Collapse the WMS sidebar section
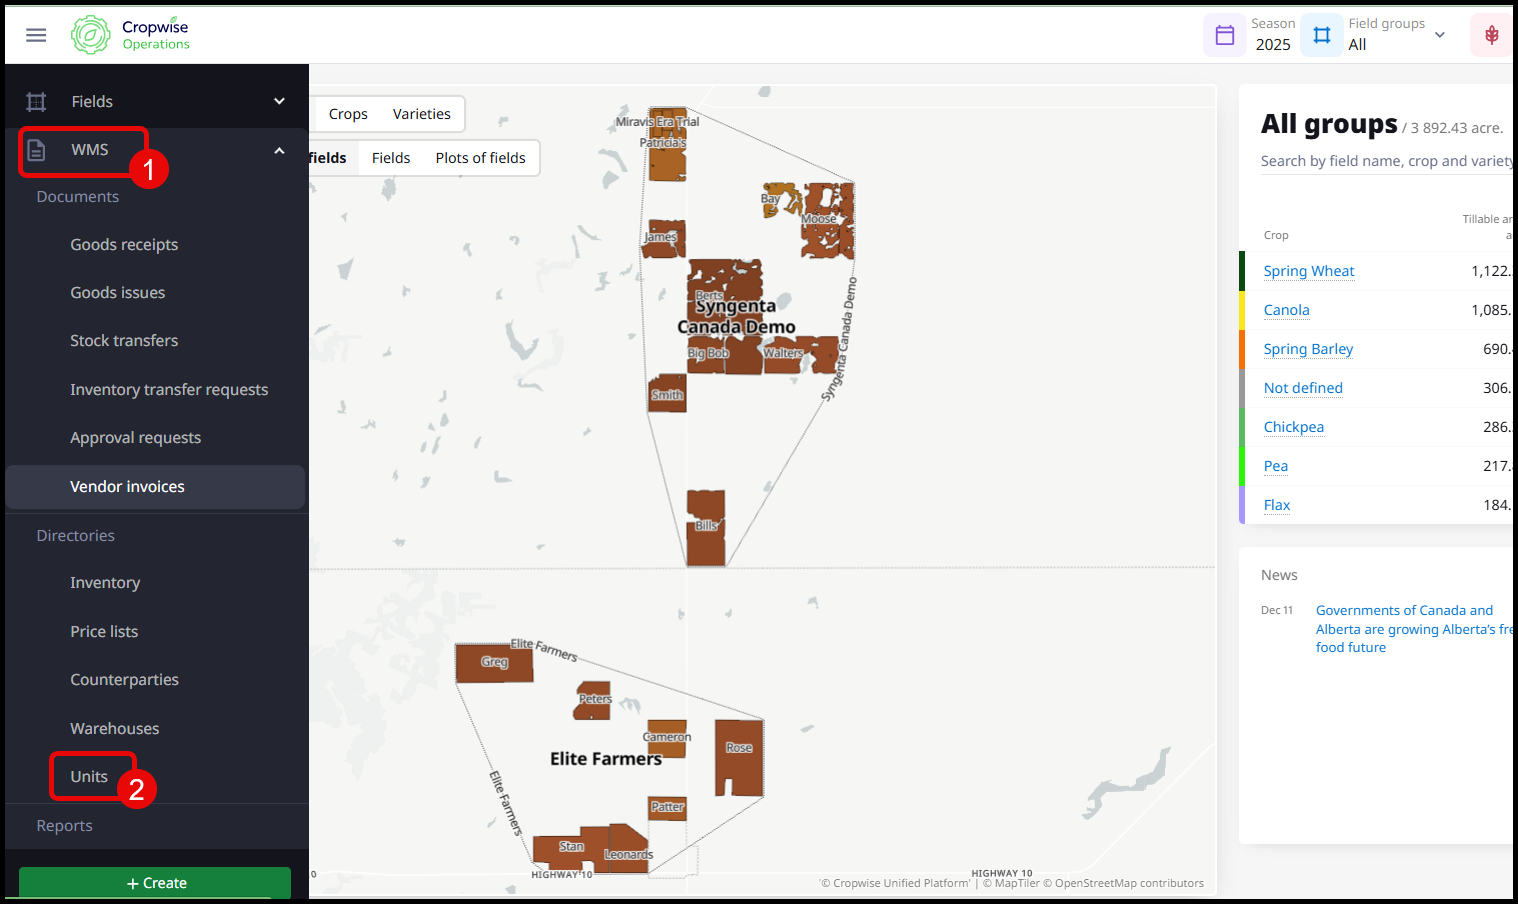 point(279,150)
